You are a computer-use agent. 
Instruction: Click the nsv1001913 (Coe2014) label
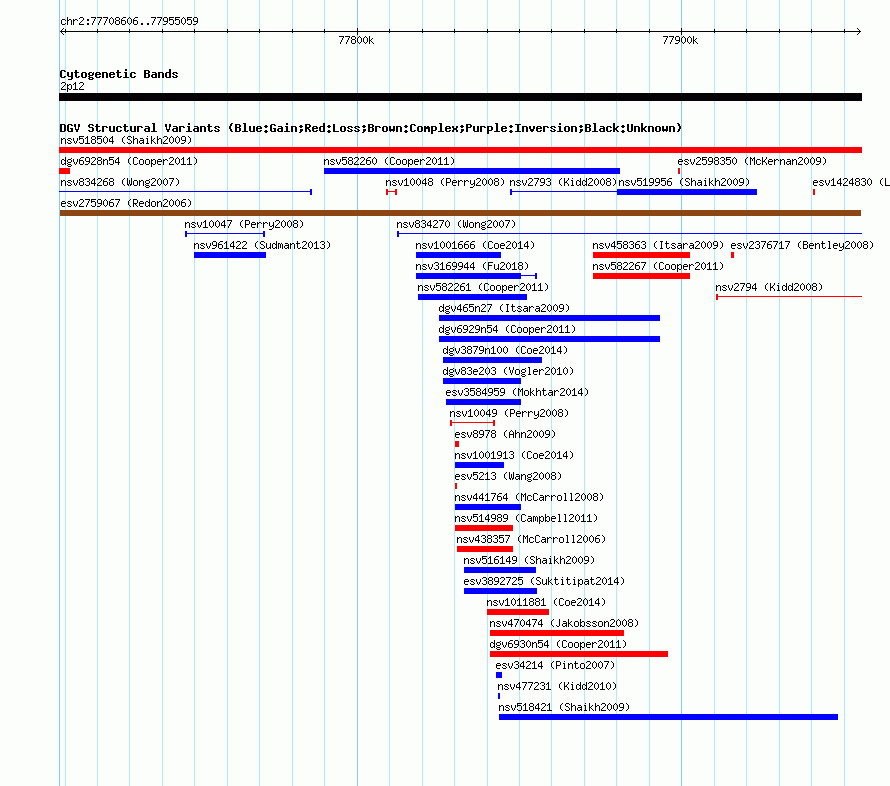[514, 455]
